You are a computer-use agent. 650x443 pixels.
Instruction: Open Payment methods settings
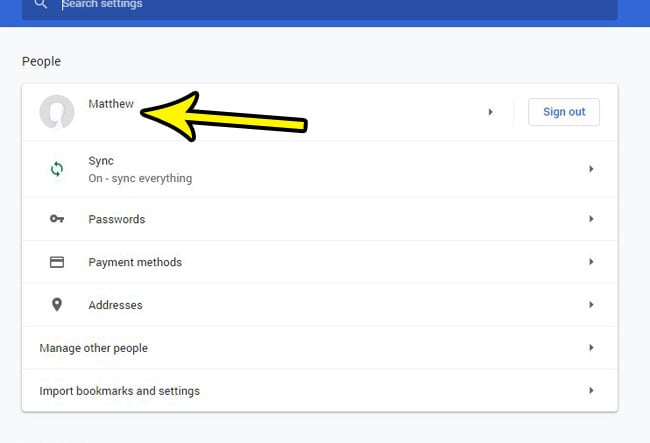point(320,262)
